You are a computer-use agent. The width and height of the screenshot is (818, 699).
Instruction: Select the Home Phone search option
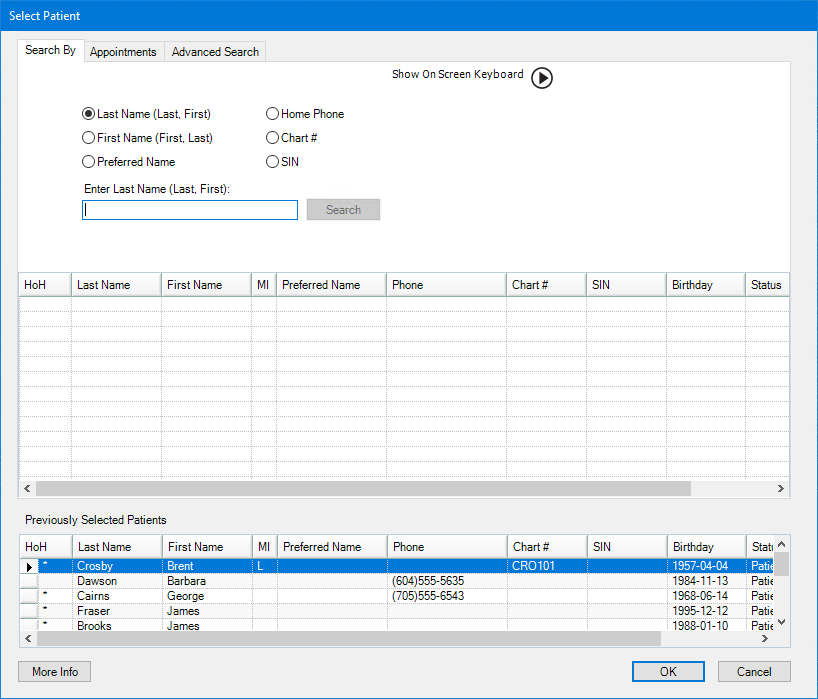[273, 114]
